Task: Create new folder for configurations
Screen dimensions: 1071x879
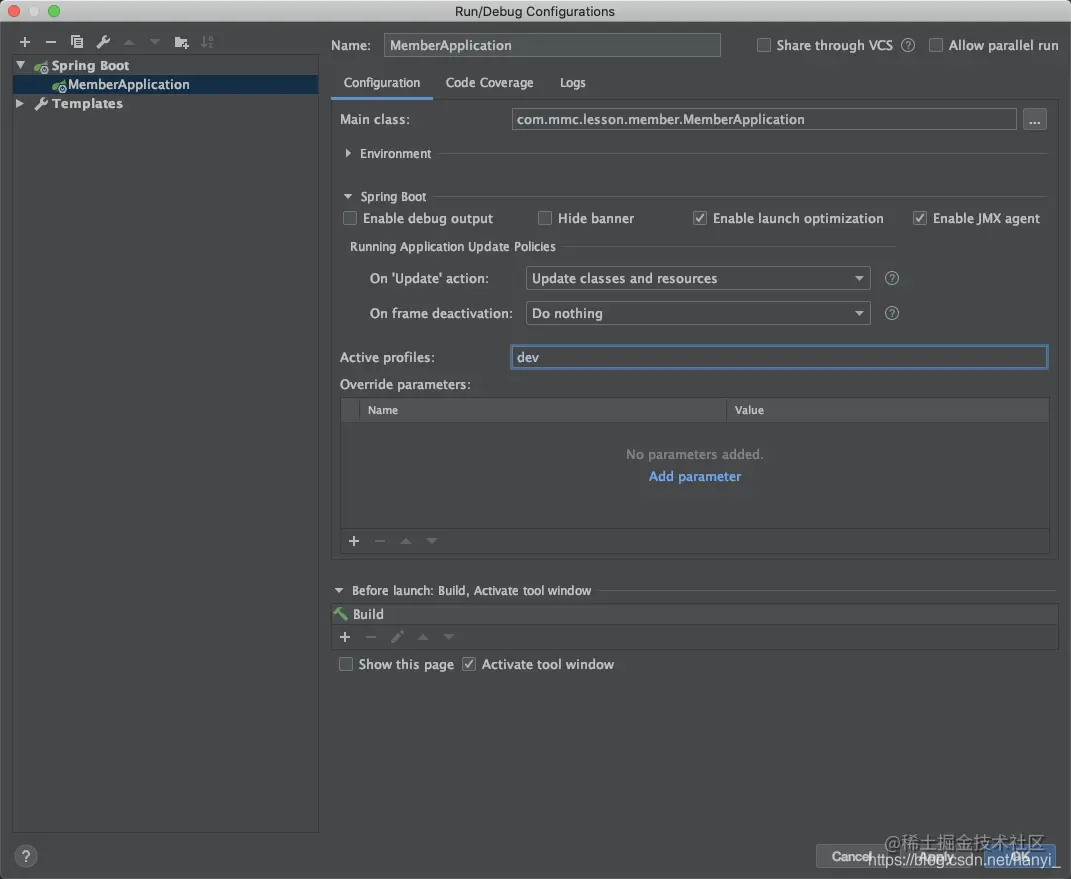Action: [182, 42]
